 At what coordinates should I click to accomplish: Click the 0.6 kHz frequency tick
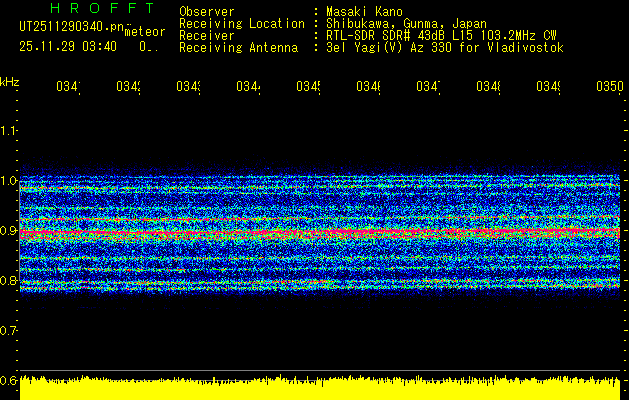tap(9, 380)
